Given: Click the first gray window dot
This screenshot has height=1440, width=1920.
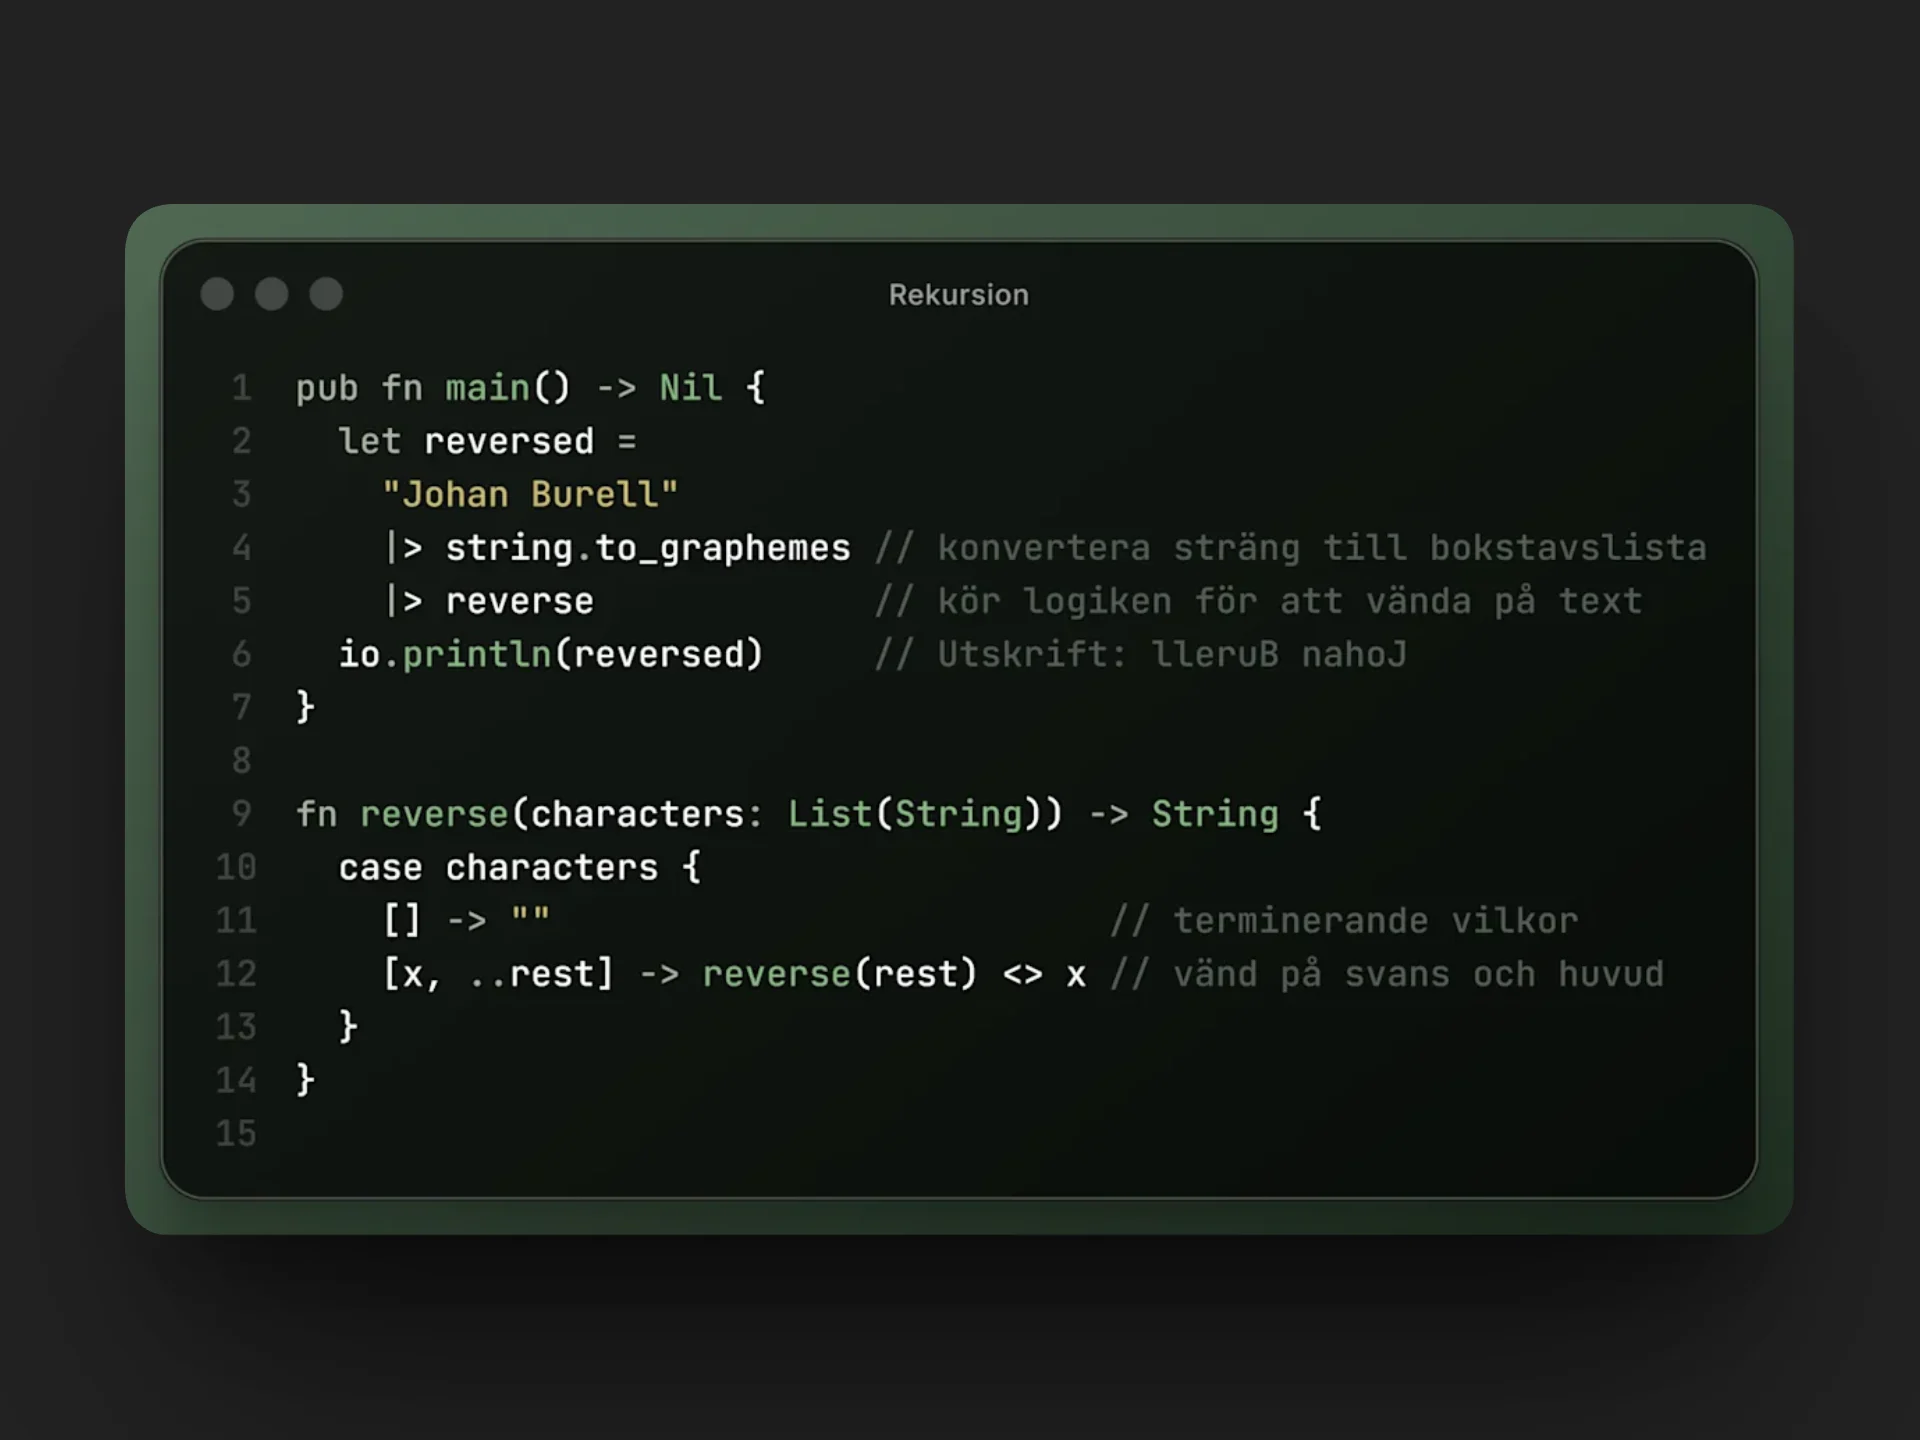Looking at the screenshot, I should tap(217, 294).
